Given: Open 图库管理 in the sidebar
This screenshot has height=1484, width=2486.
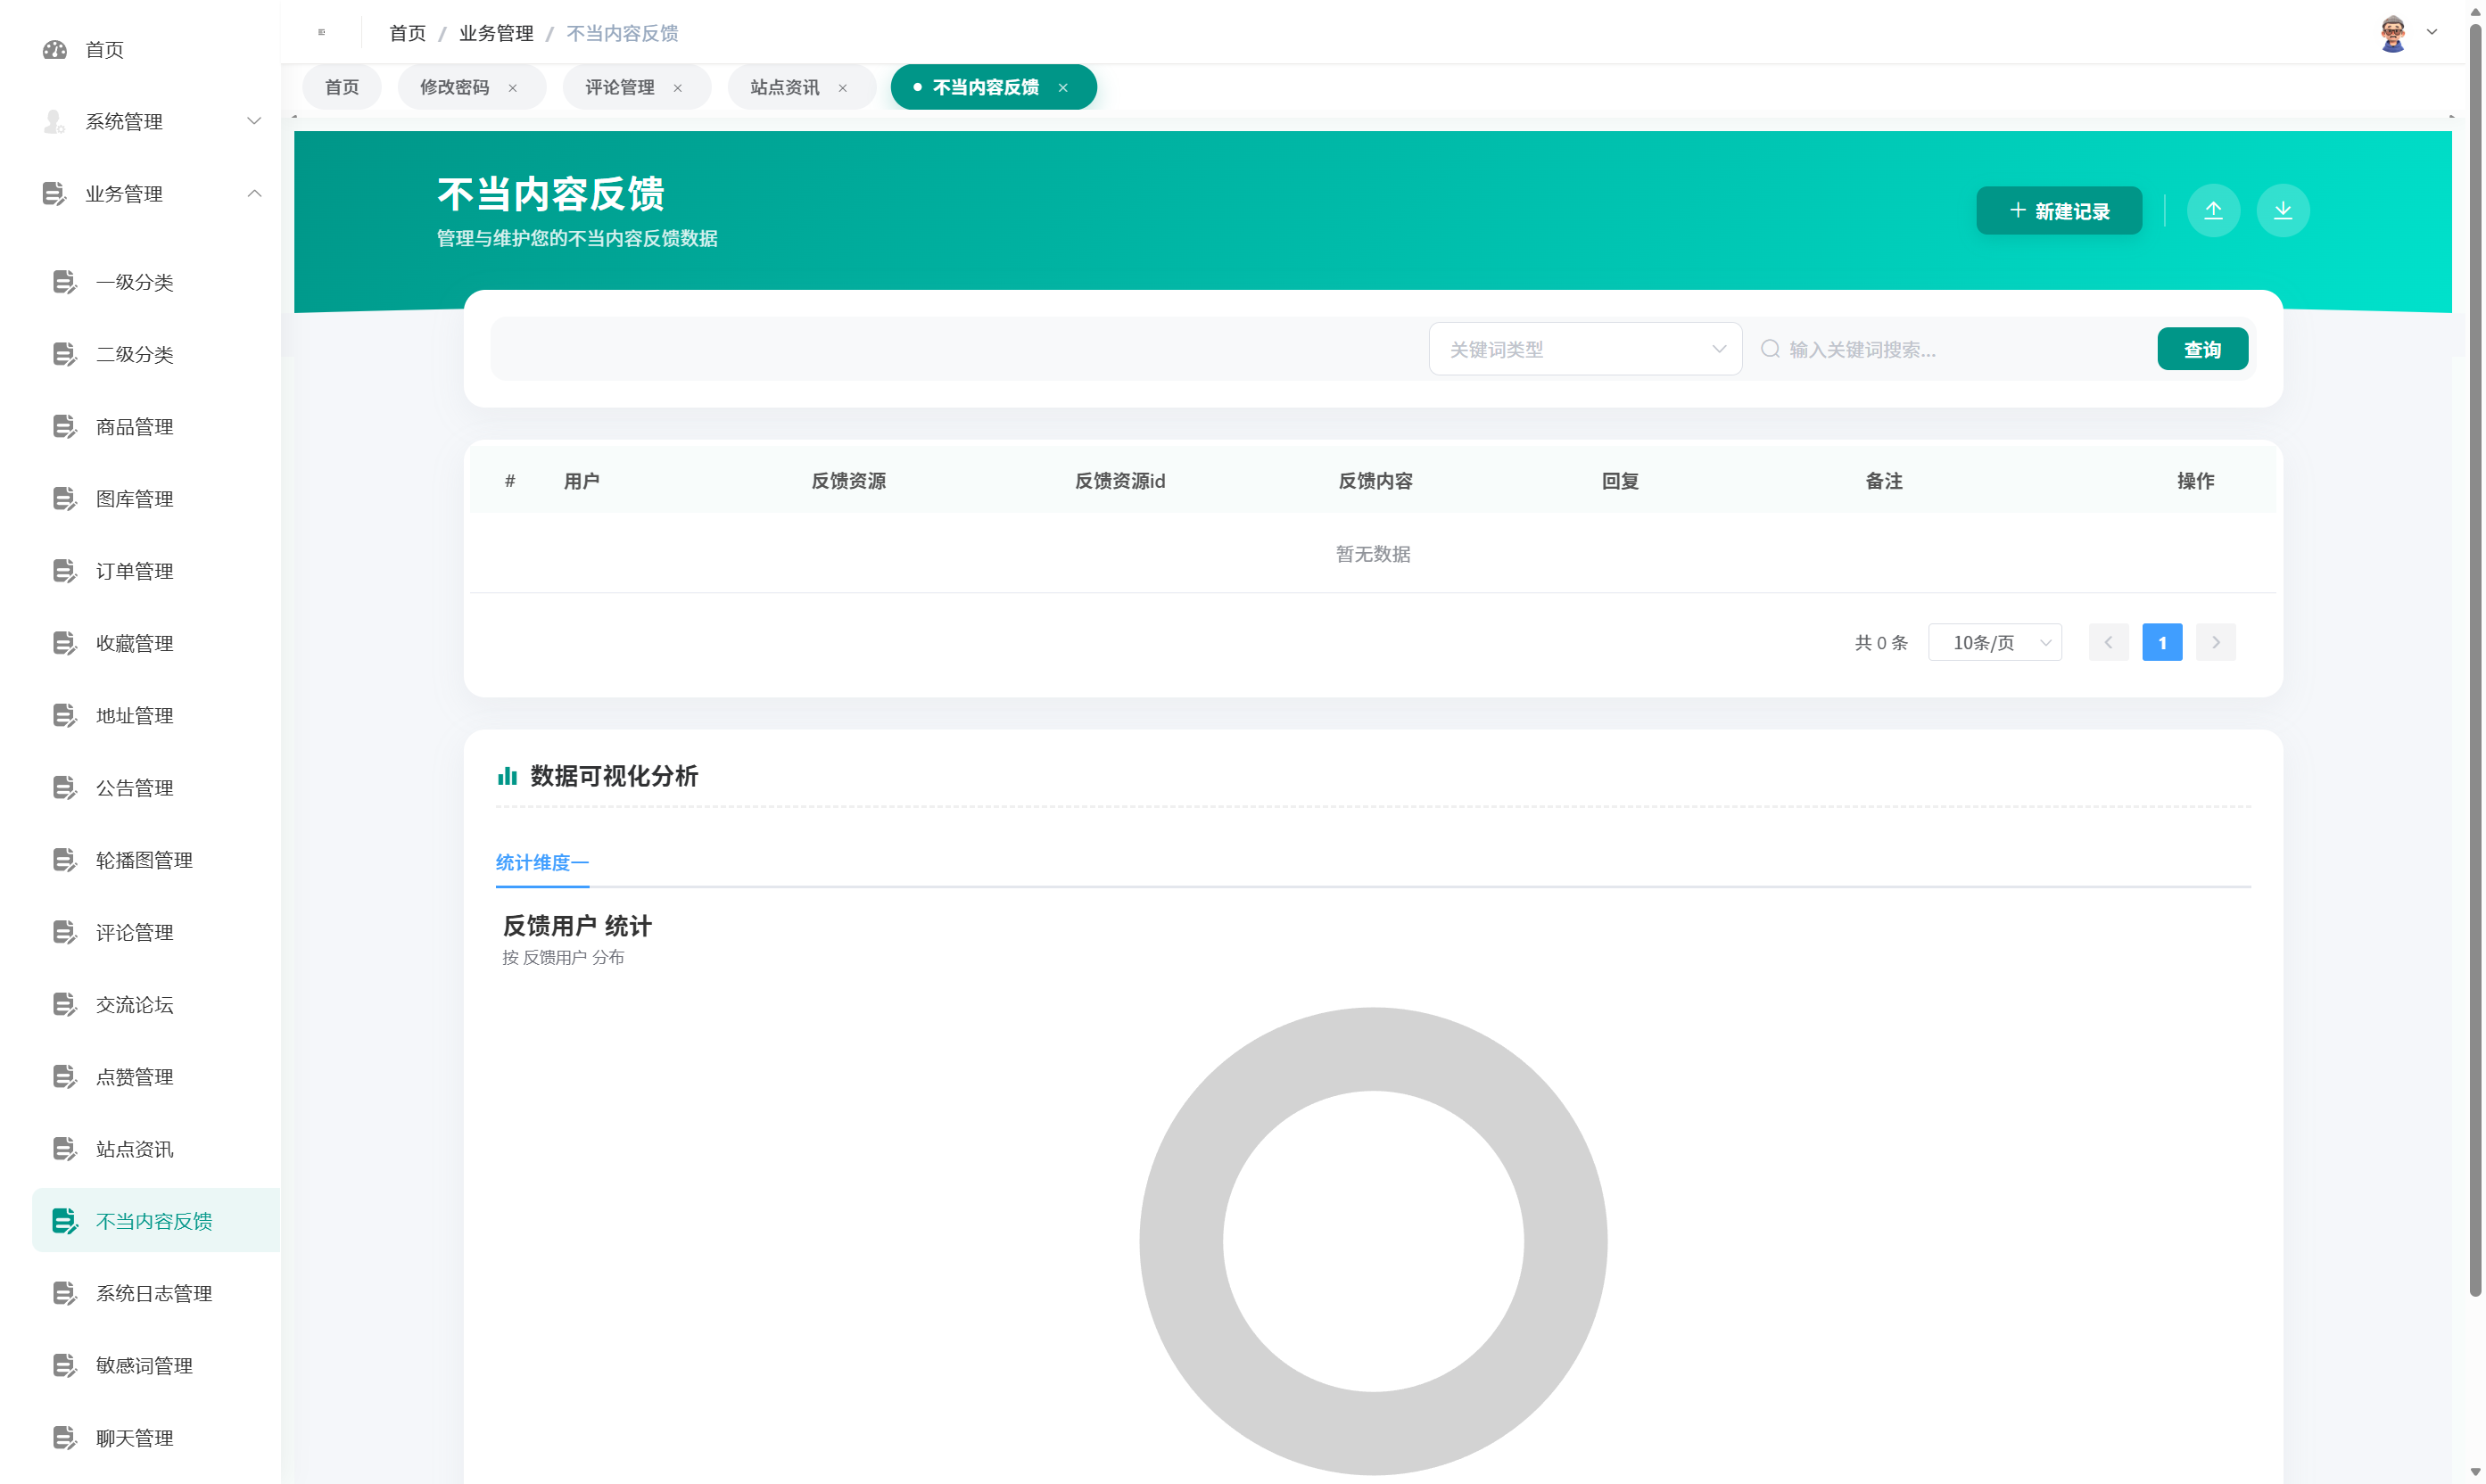Looking at the screenshot, I should tap(134, 498).
